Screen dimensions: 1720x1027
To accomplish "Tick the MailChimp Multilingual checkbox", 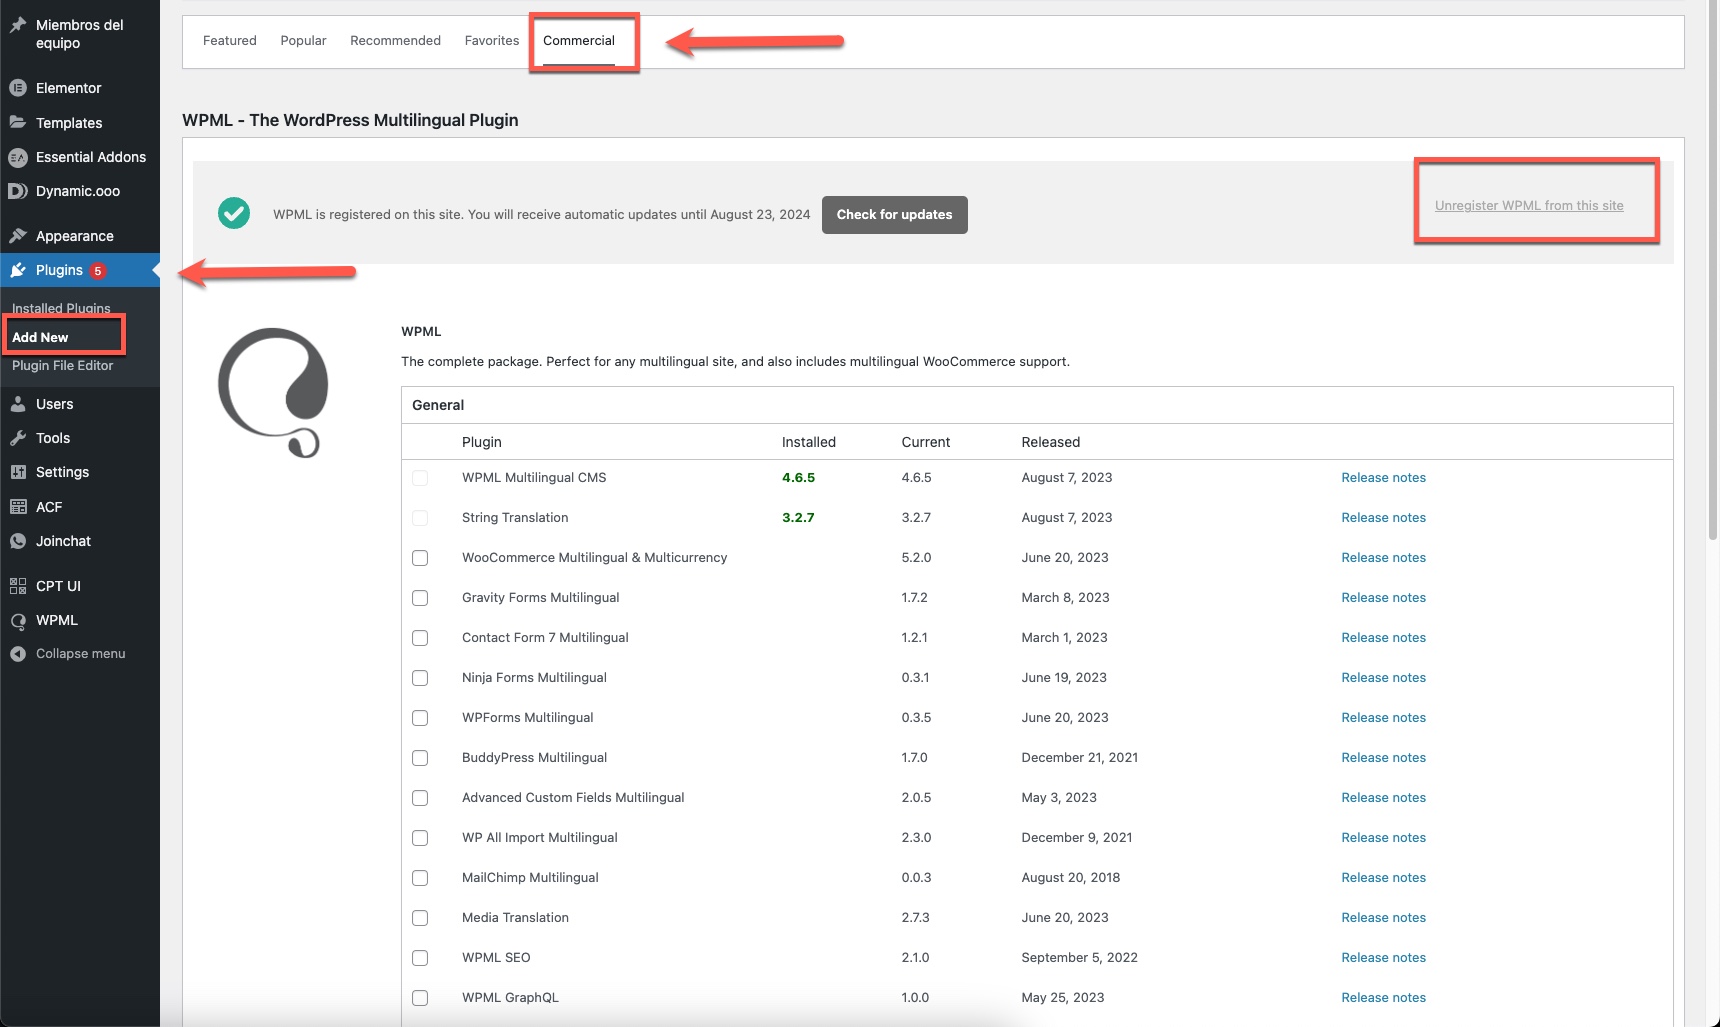I will coord(420,878).
